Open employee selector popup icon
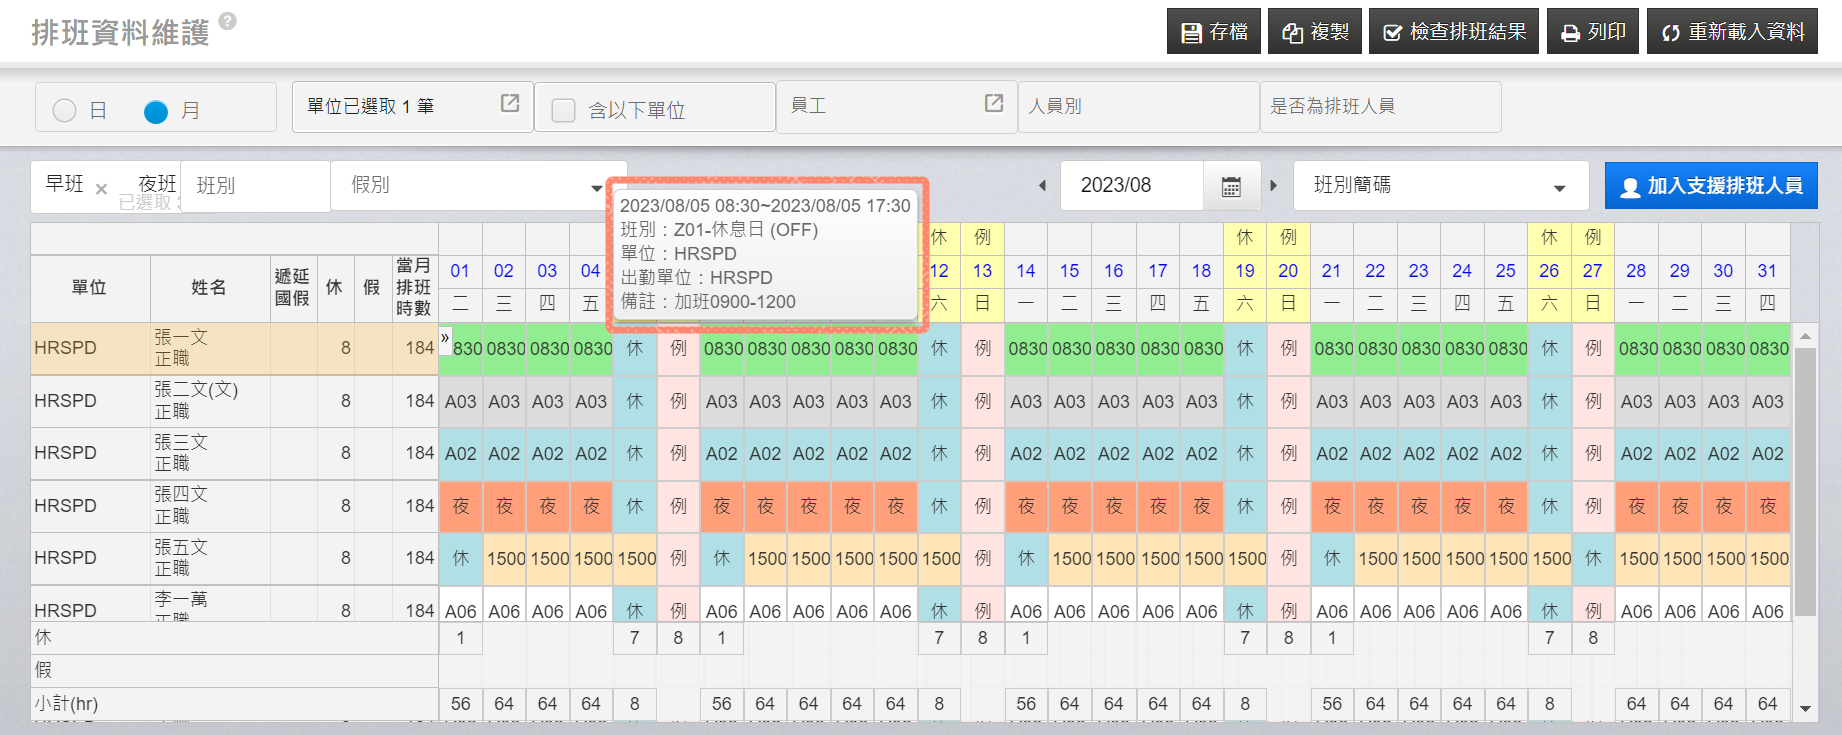The image size is (1842, 735). point(994,103)
